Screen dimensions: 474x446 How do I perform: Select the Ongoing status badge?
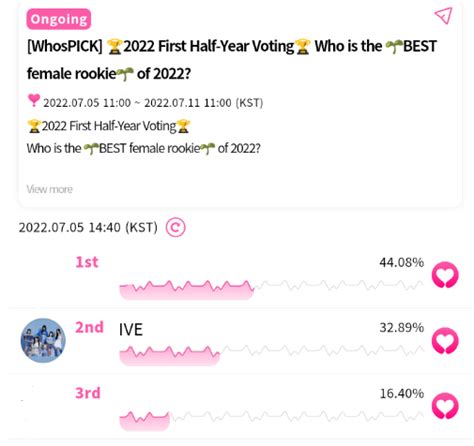point(59,19)
